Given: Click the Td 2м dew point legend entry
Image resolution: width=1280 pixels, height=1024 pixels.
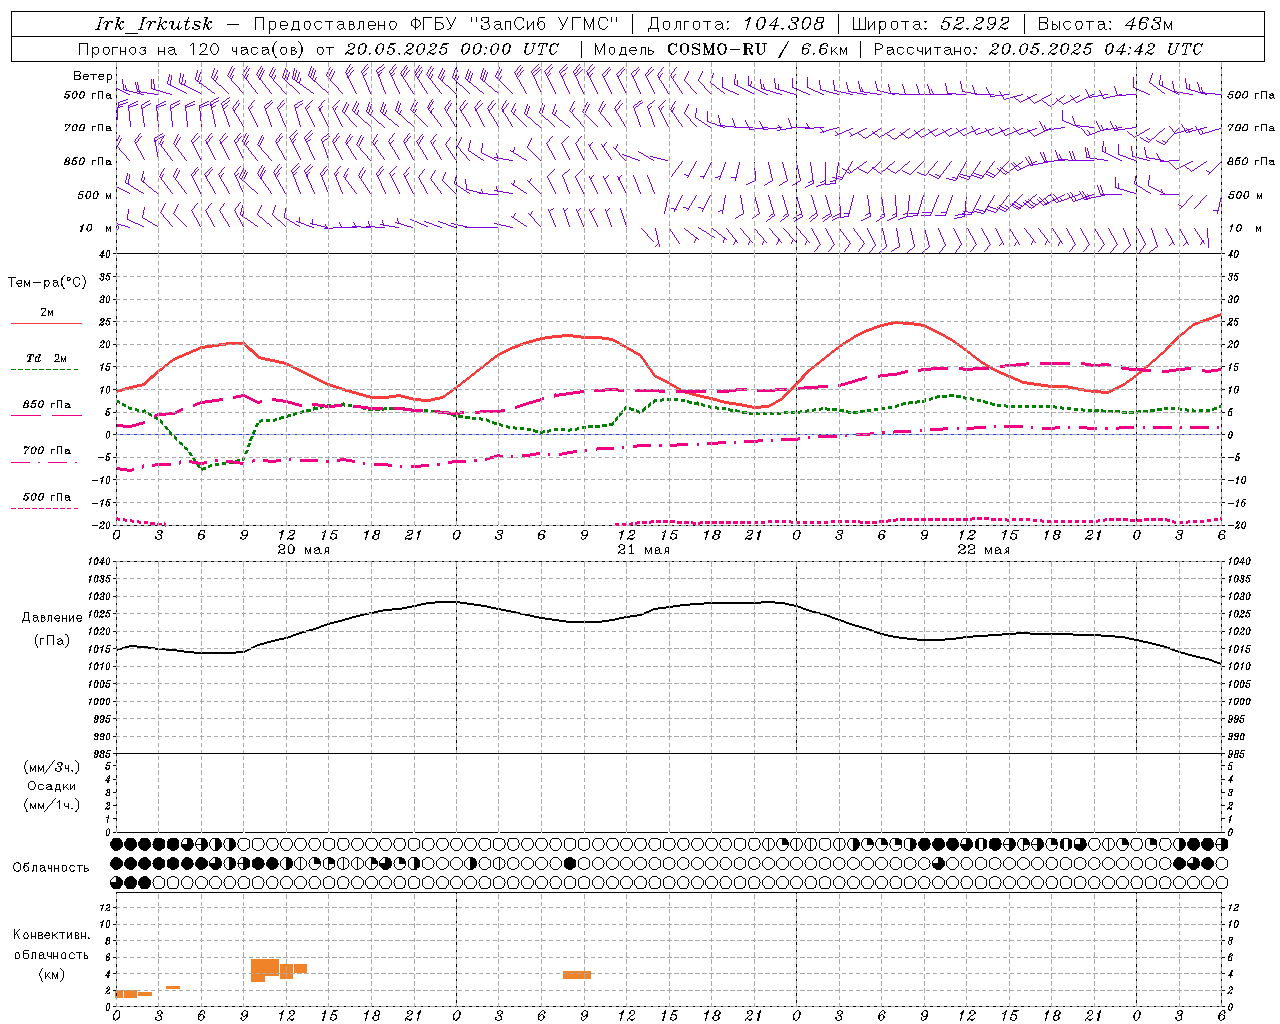Looking at the screenshot, I should point(47,358).
